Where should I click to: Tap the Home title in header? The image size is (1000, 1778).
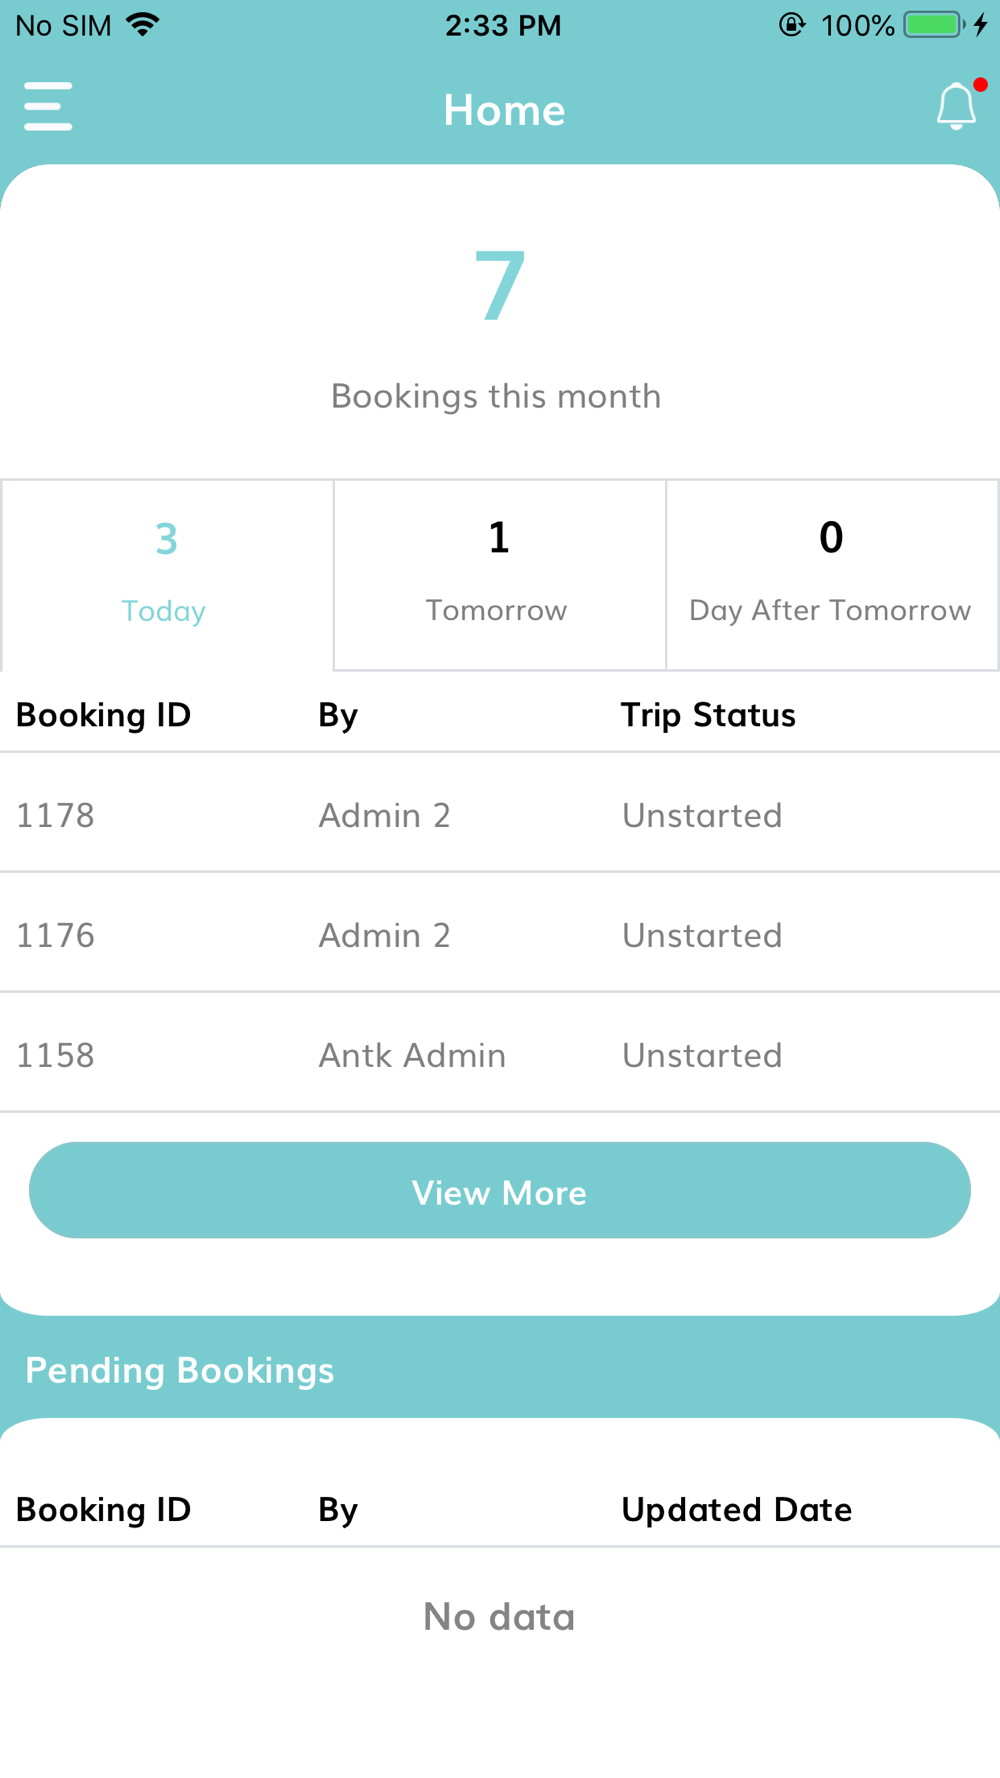(x=504, y=109)
